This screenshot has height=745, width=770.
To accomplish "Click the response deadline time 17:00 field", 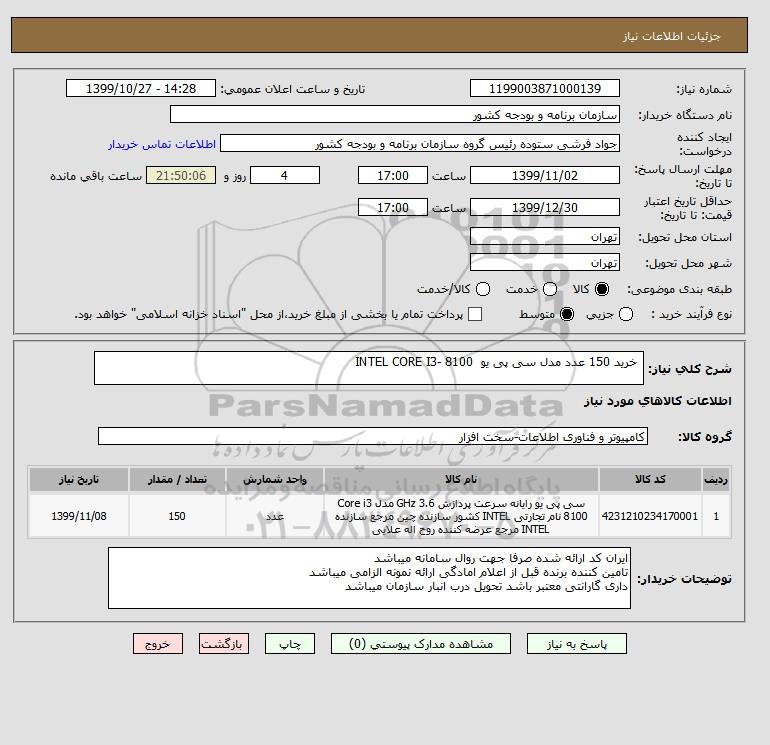I will [393, 175].
